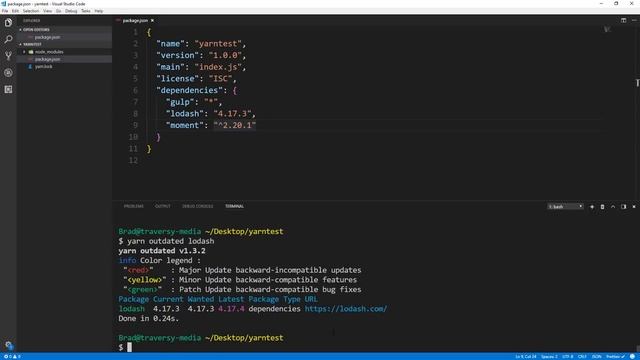Click the split editor icon
Screen dimensions: 640x360
[623, 20]
